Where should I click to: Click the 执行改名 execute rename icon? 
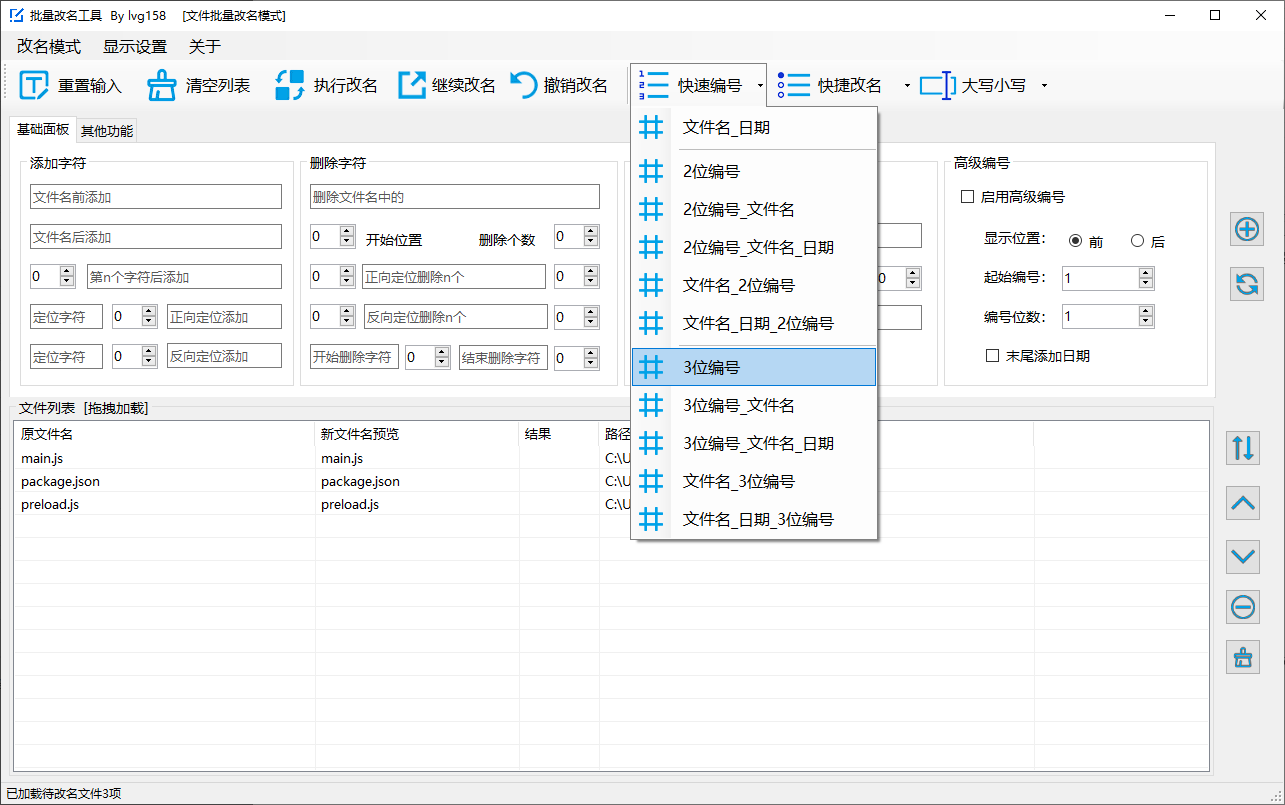click(x=290, y=86)
